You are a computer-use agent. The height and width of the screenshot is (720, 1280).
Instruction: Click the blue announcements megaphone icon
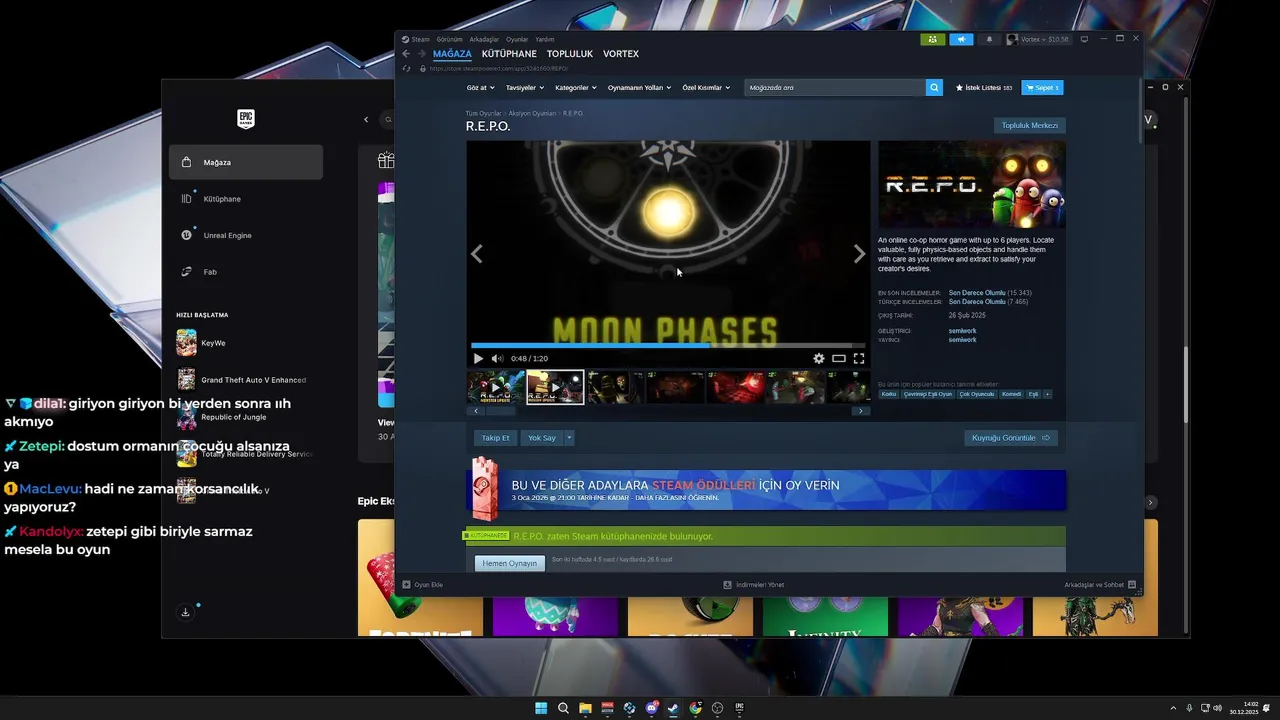pyautogui.click(x=961, y=39)
